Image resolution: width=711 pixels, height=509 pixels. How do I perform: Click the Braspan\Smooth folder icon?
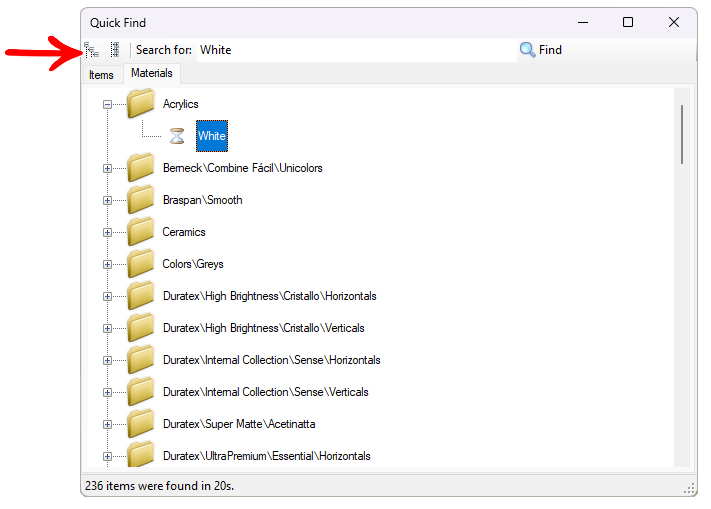141,199
